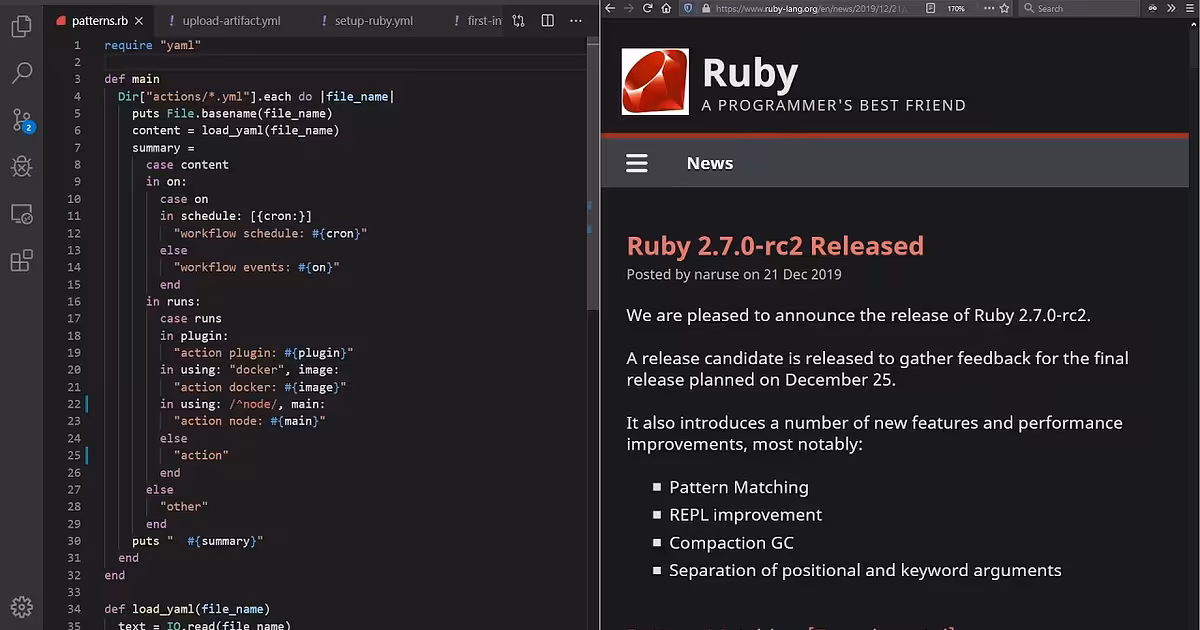Toggle Reader View in the browser
Viewport: 1200px width, 630px height.
(x=931, y=8)
